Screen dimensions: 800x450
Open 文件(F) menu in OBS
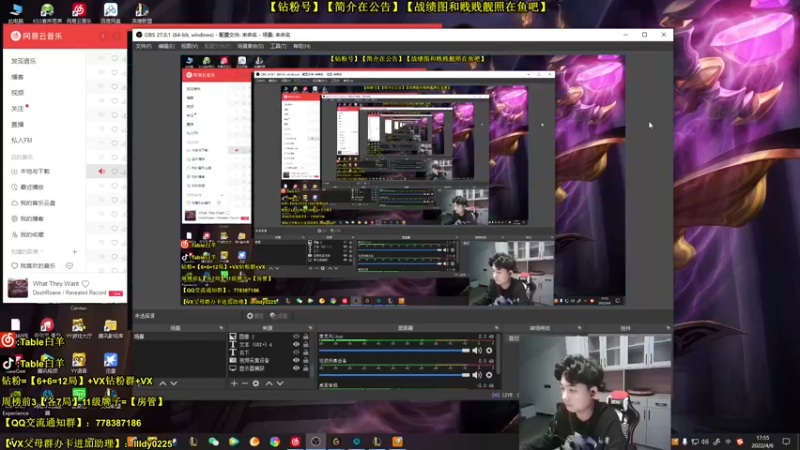click(143, 46)
